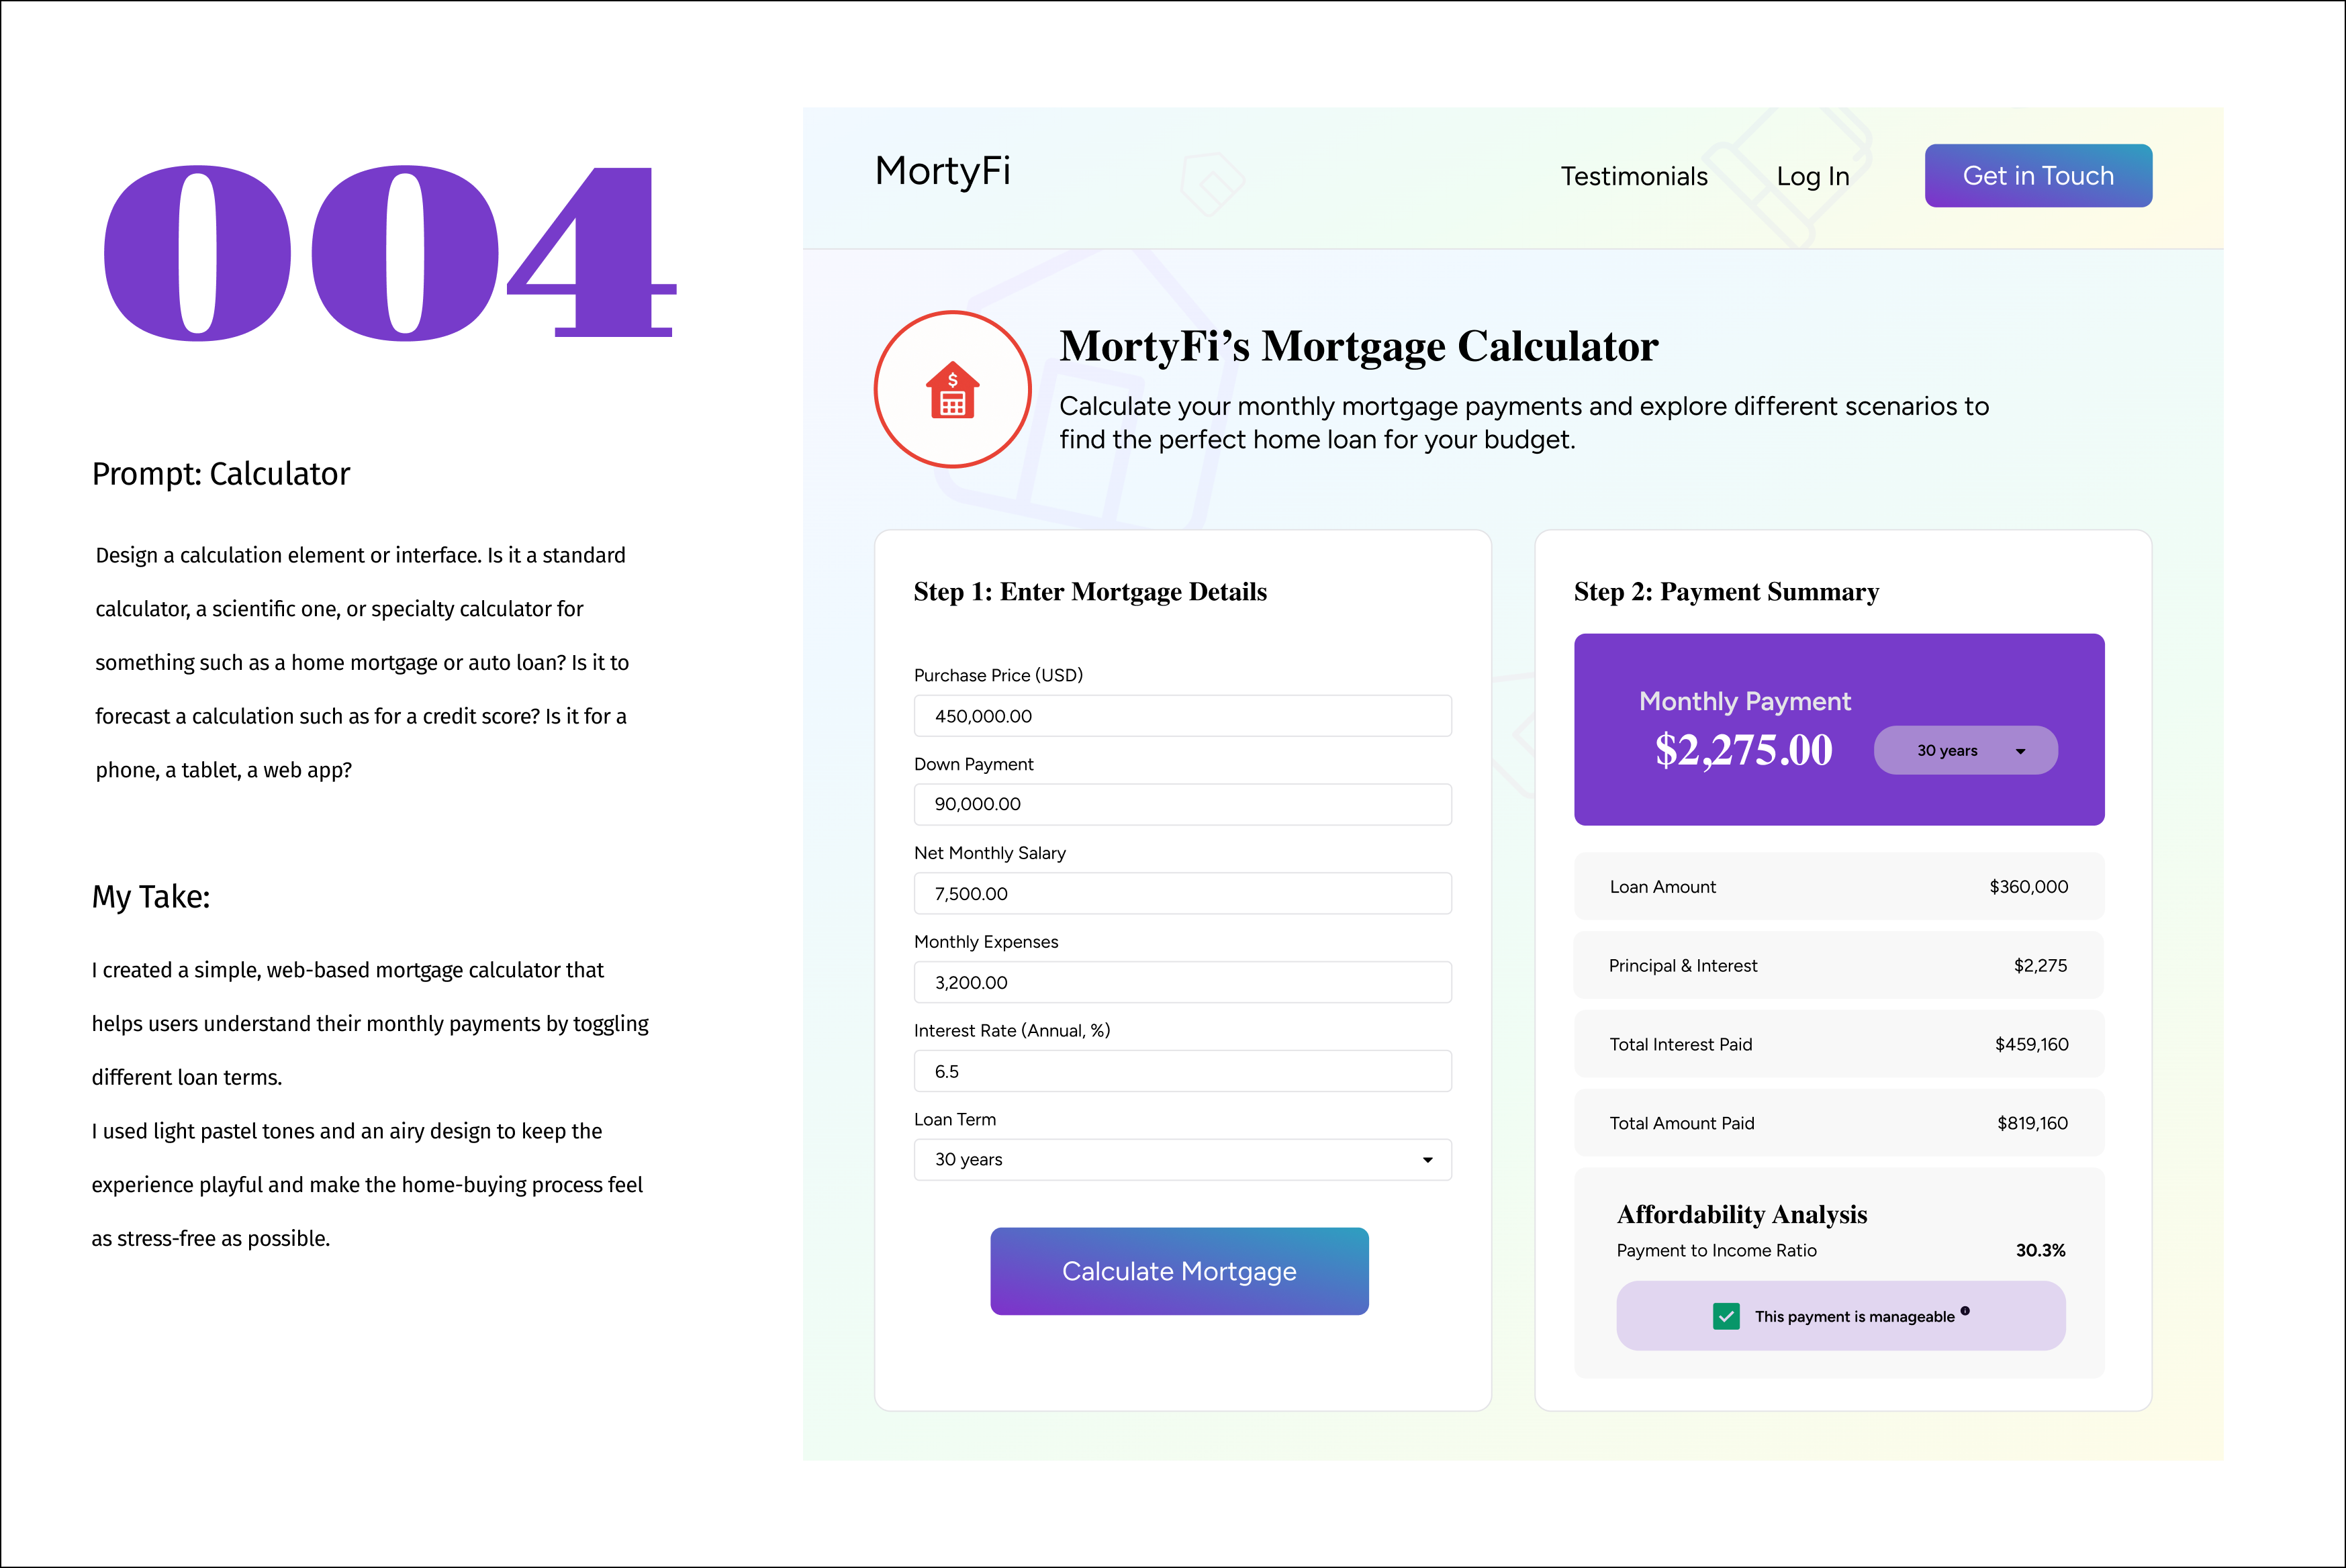Viewport: 2346px width, 1568px height.
Task: Click the MortyFi logo text
Action: click(x=942, y=171)
